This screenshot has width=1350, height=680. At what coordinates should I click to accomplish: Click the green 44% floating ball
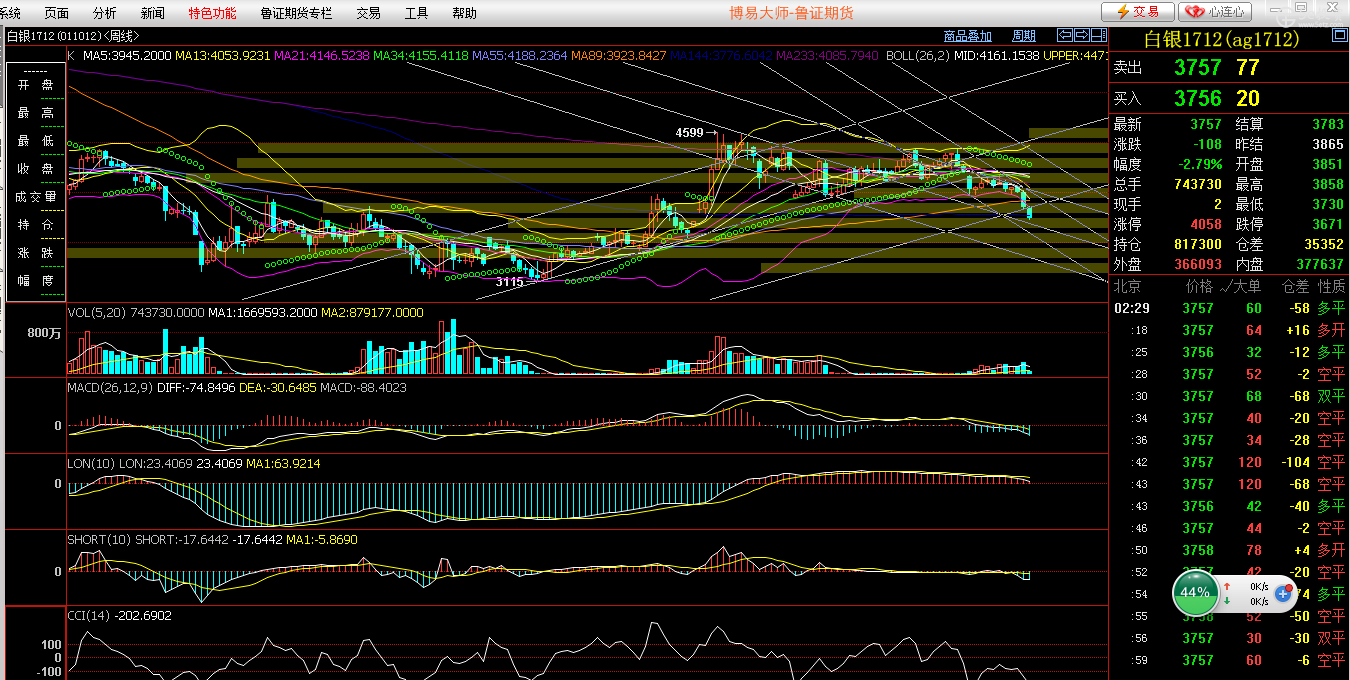click(x=1195, y=592)
